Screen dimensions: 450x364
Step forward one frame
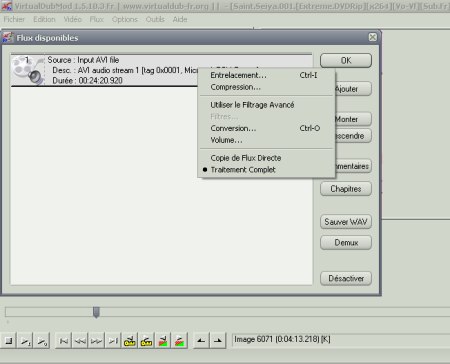(96, 341)
